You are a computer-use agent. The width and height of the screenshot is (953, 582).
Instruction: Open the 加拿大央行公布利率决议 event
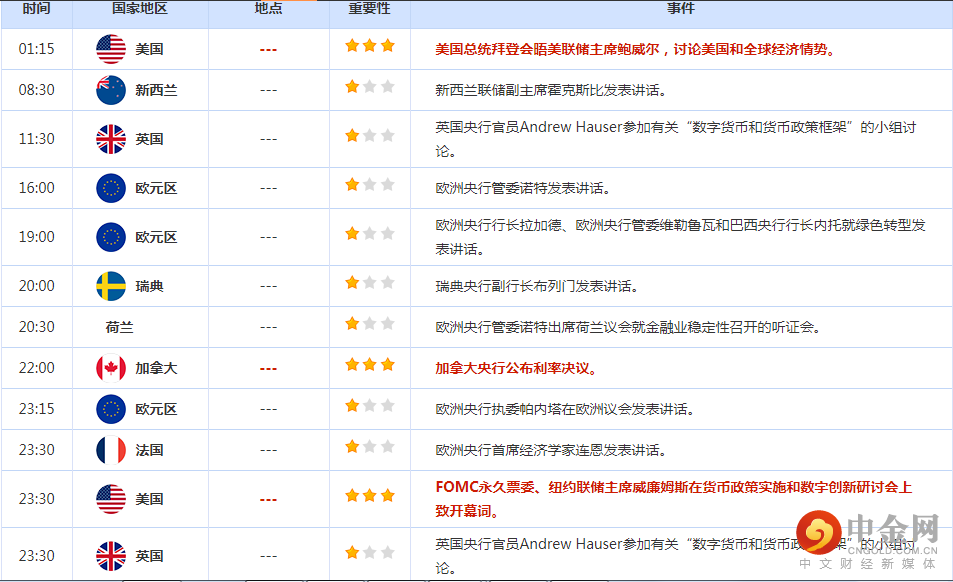point(516,368)
